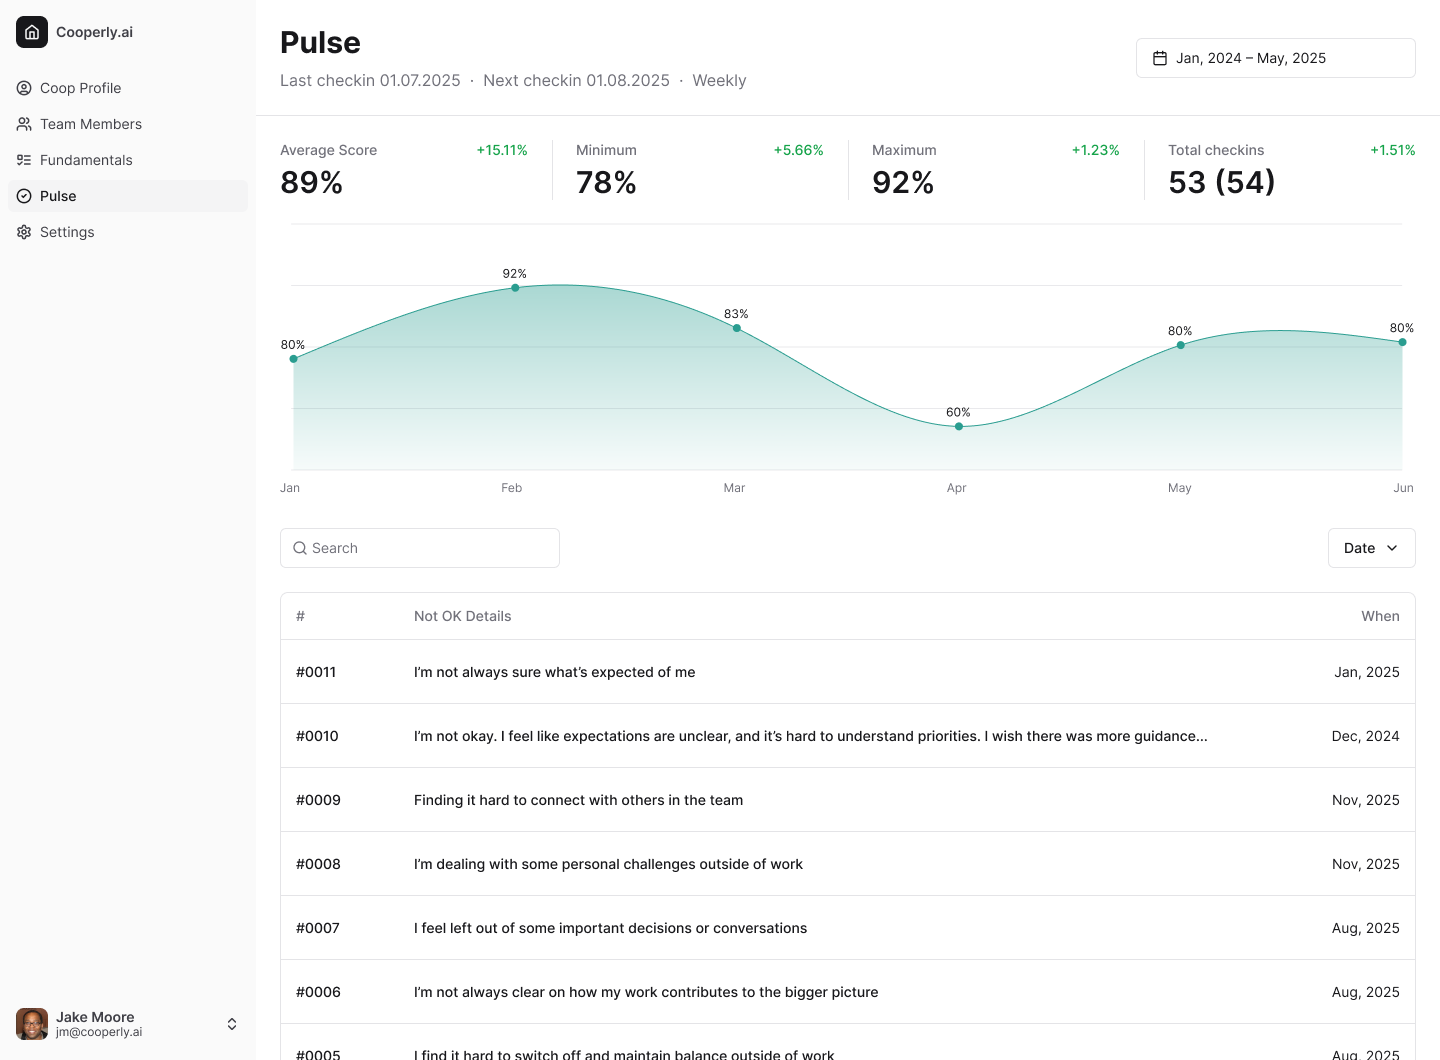Click the Date sort button above the table

click(1371, 548)
